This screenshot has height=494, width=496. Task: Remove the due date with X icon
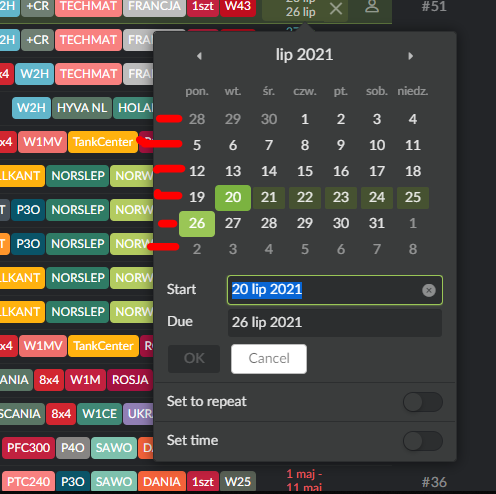tap(336, 9)
